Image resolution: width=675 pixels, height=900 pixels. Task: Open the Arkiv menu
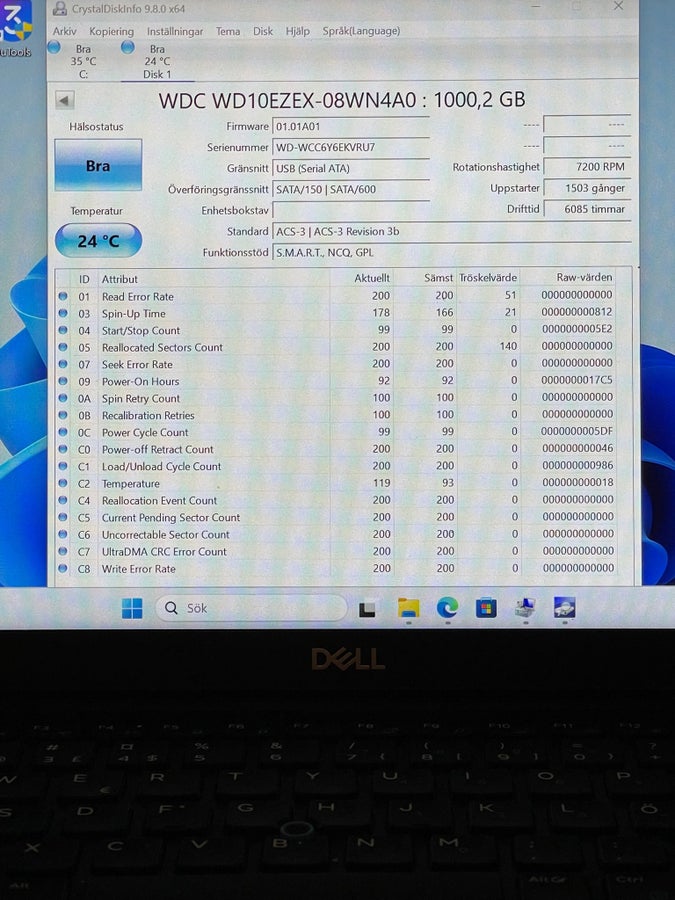coord(64,31)
